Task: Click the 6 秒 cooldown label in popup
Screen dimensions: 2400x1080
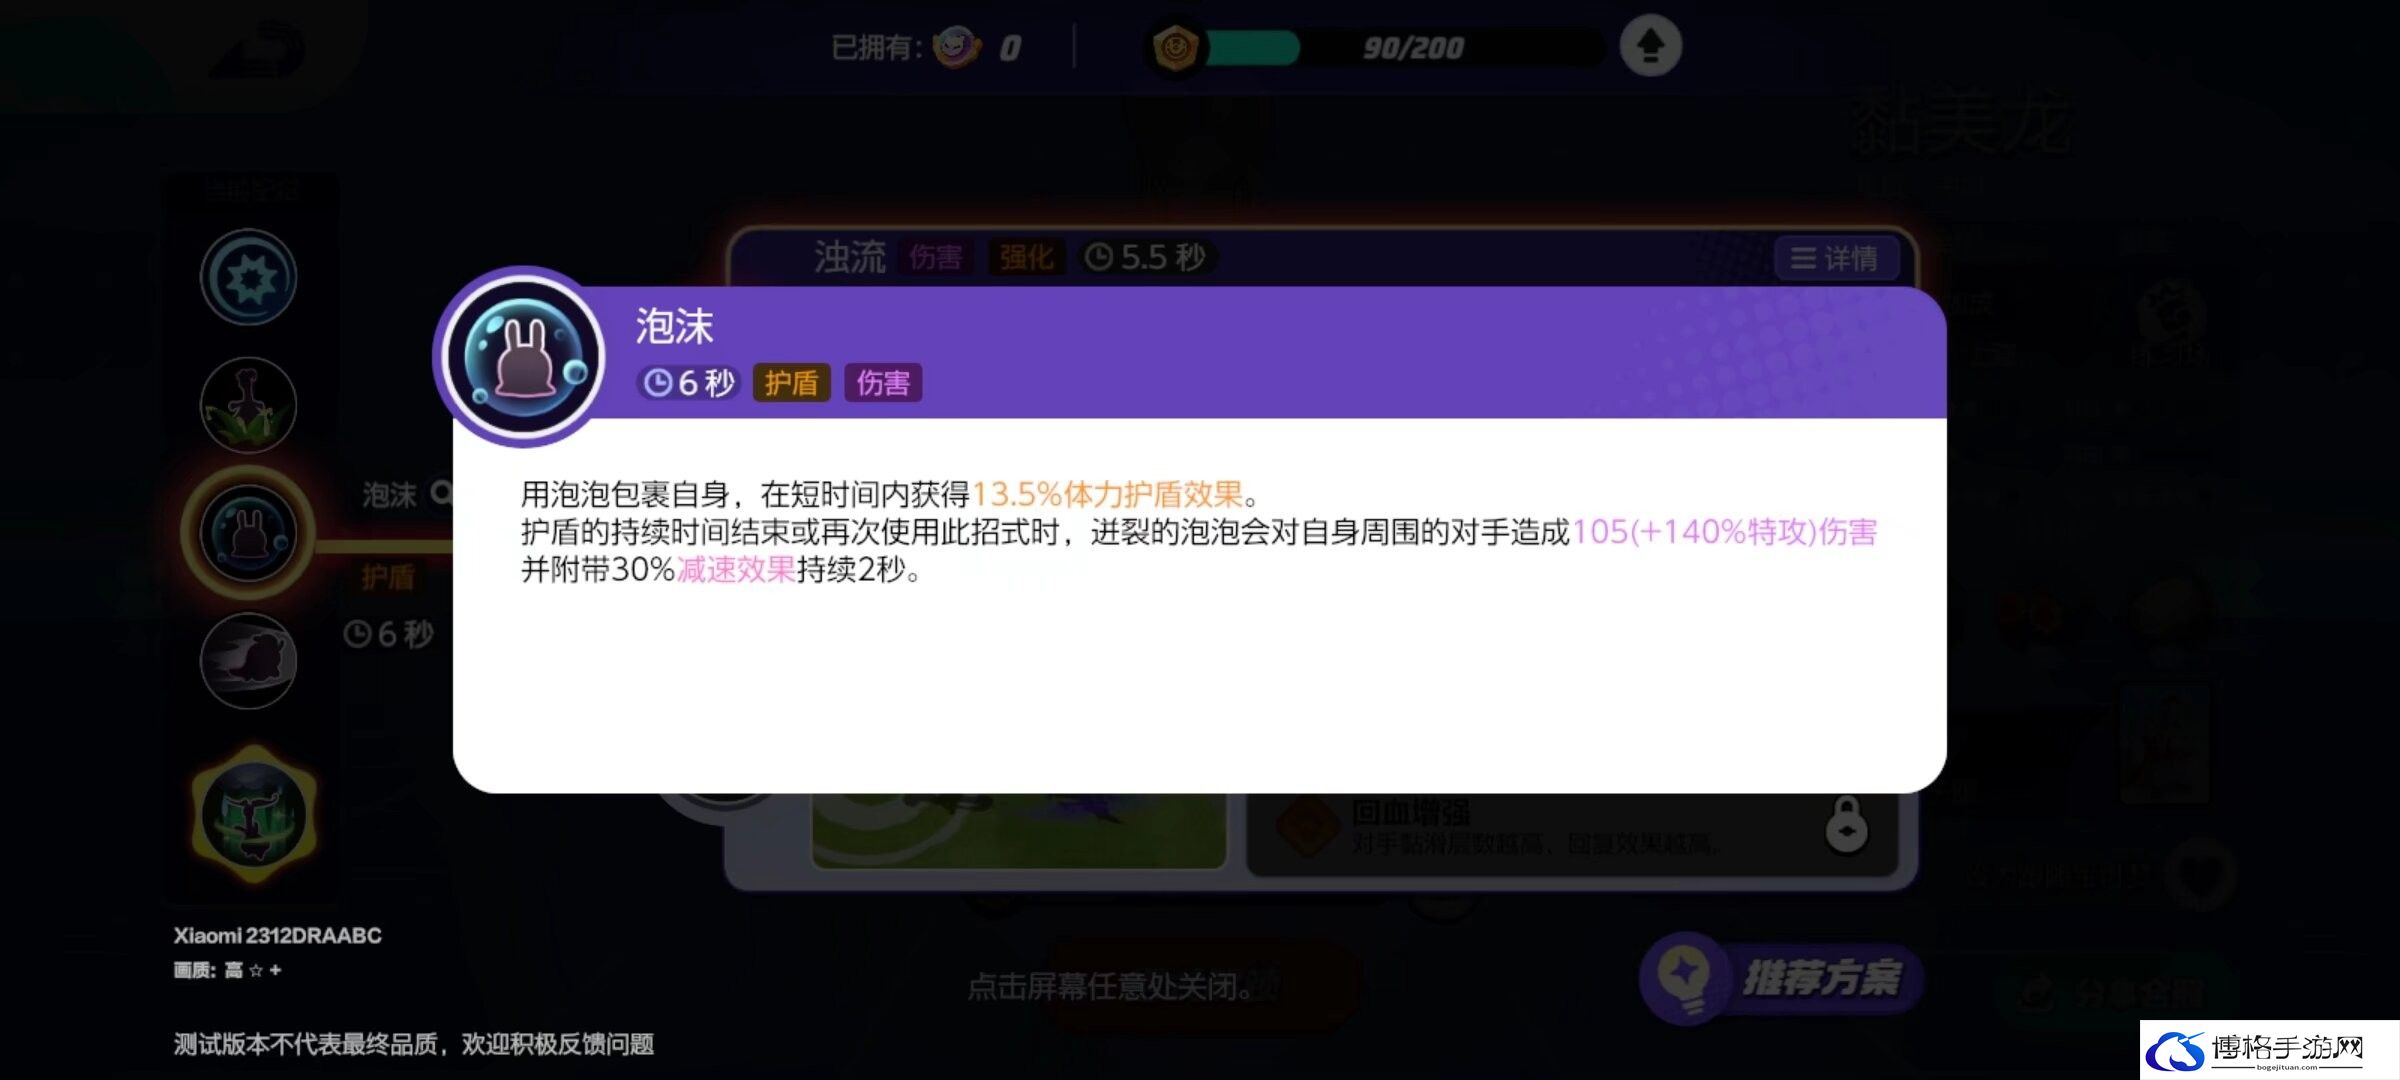Action: tap(688, 383)
